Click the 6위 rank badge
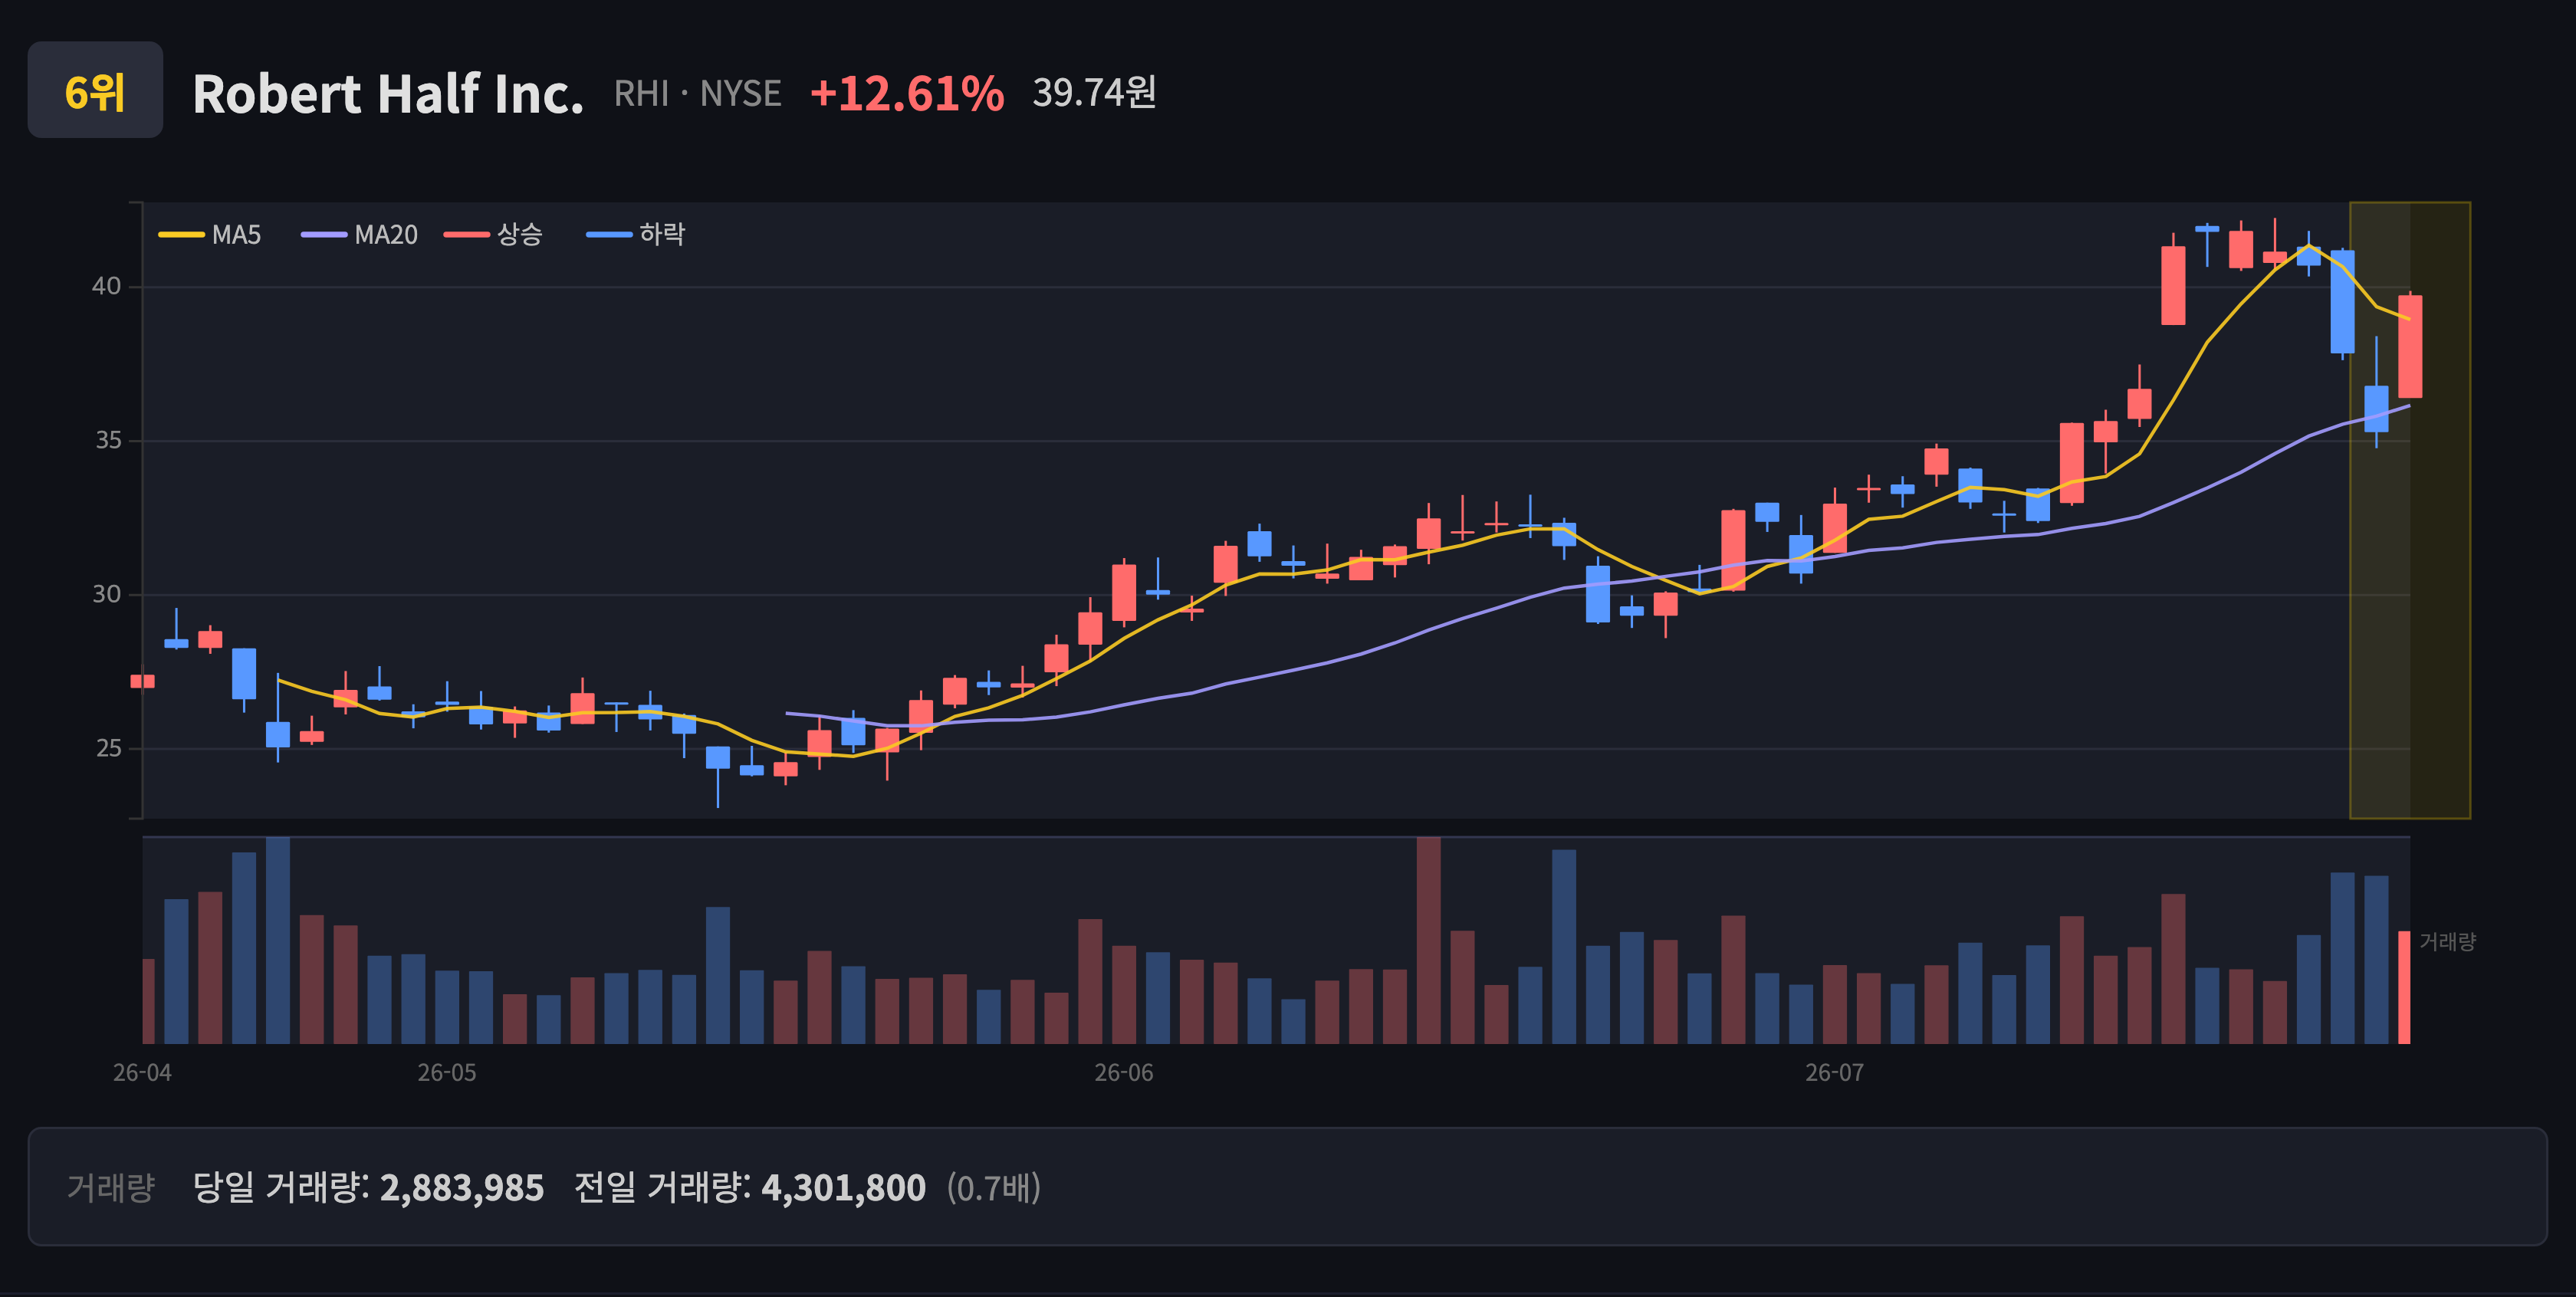 coord(95,90)
